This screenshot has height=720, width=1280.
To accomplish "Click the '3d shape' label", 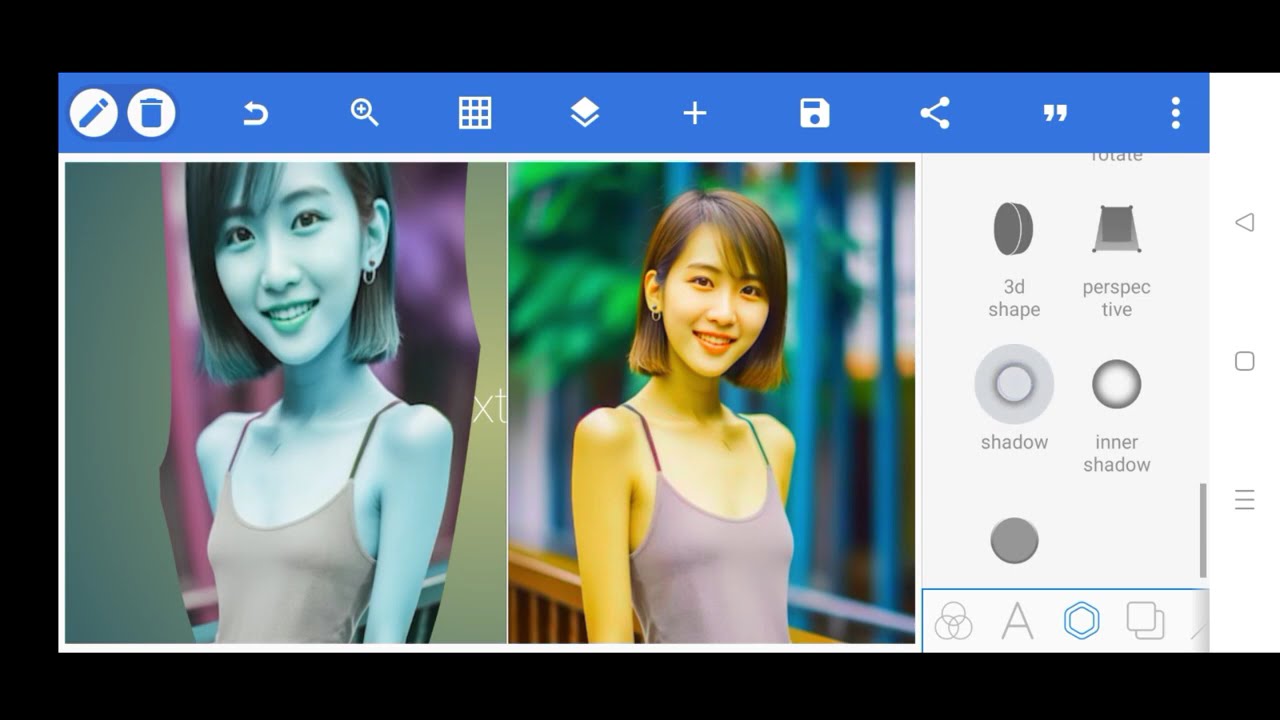I will (x=1014, y=298).
